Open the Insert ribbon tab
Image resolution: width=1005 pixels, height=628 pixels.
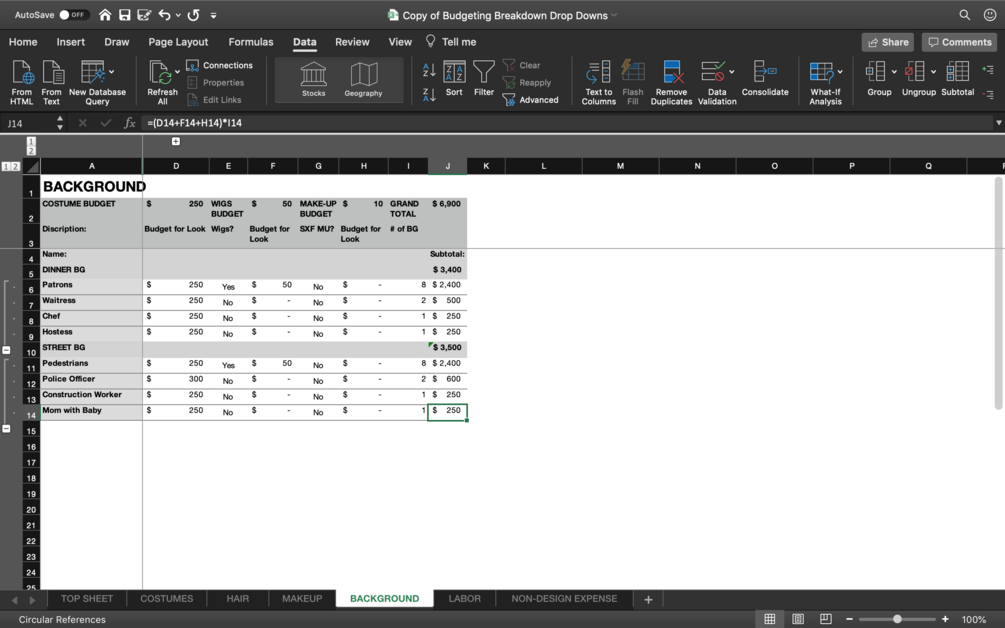71,42
